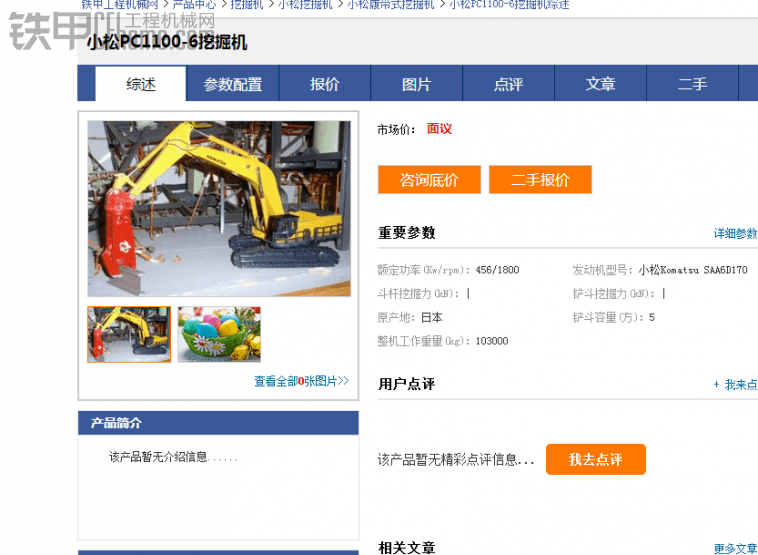
Task: Go to 小松挖掘机 in breadcrumb
Action: point(305,5)
